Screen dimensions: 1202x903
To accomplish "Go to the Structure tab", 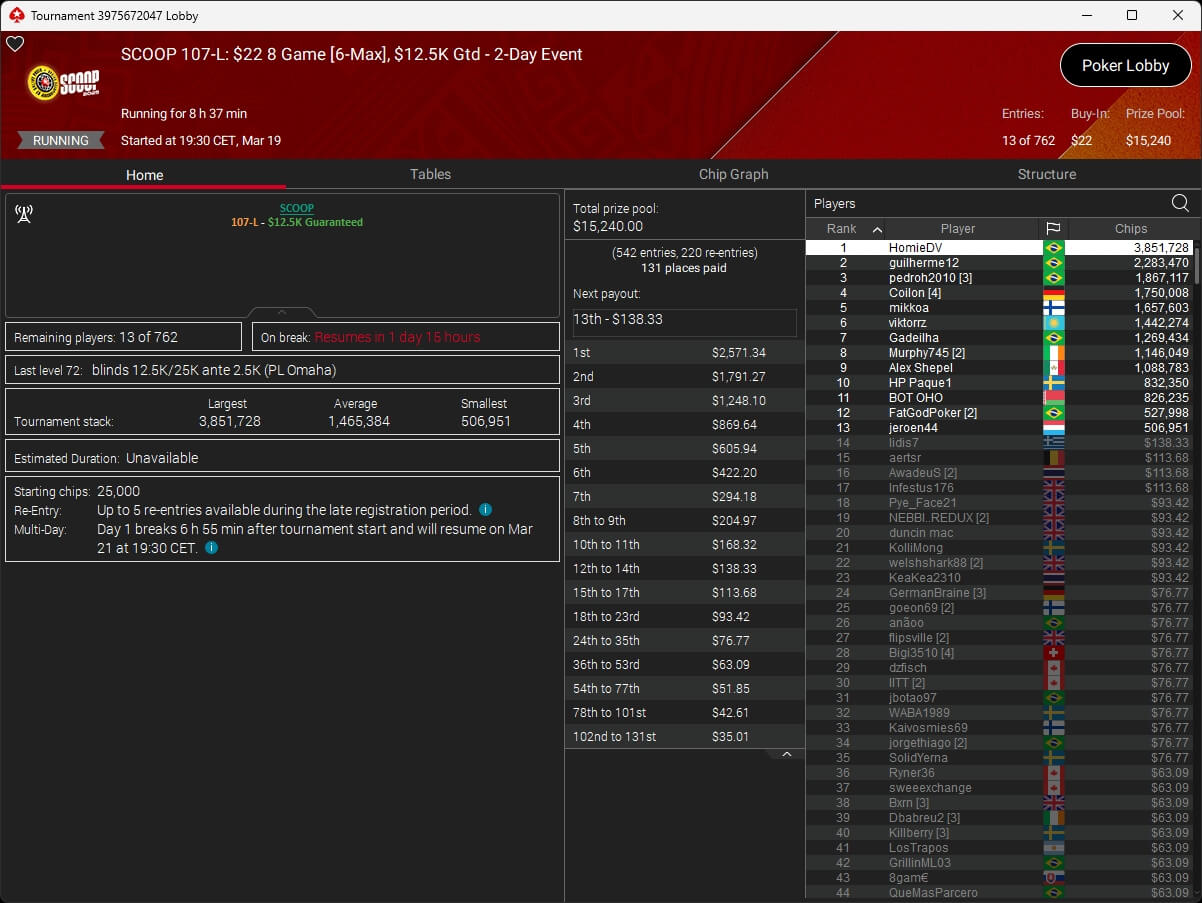I will pyautogui.click(x=1046, y=174).
